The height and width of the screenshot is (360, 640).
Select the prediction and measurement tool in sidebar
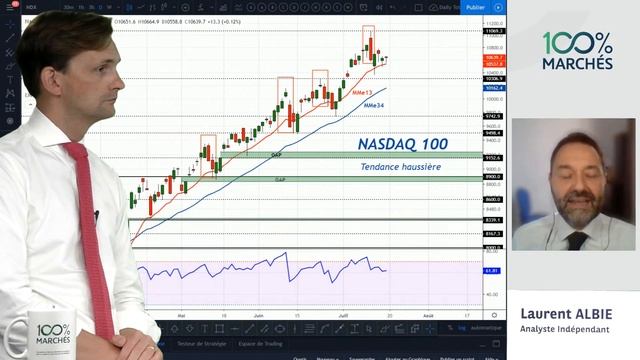(x=10, y=108)
